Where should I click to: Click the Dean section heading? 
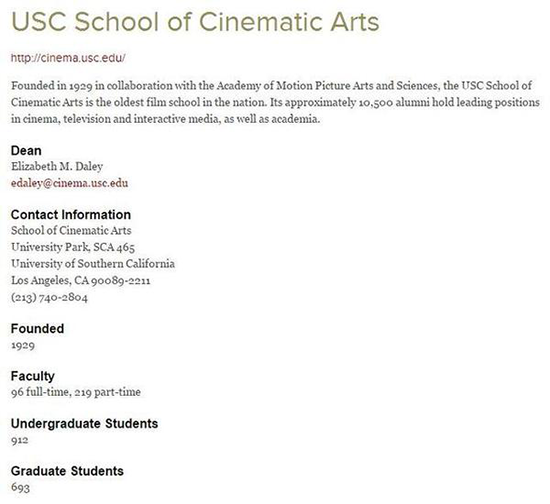26,150
